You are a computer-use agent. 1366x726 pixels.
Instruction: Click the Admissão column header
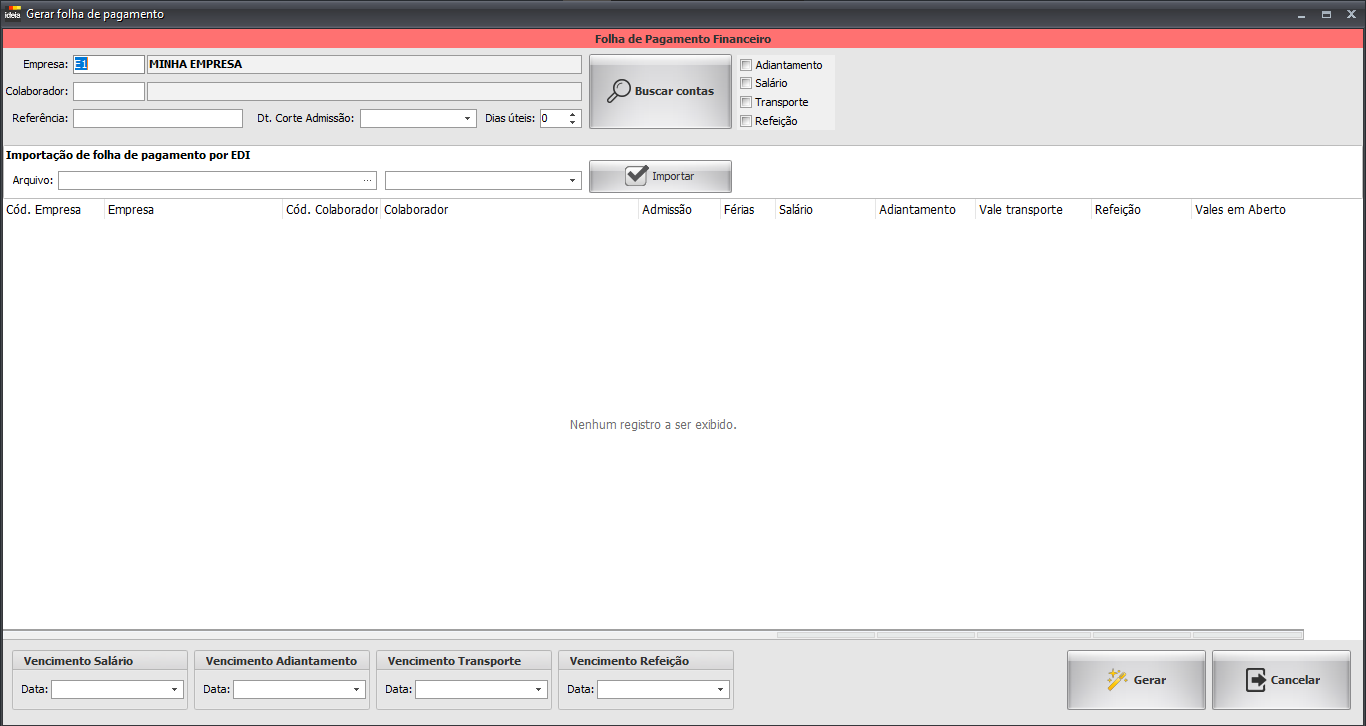coord(667,210)
